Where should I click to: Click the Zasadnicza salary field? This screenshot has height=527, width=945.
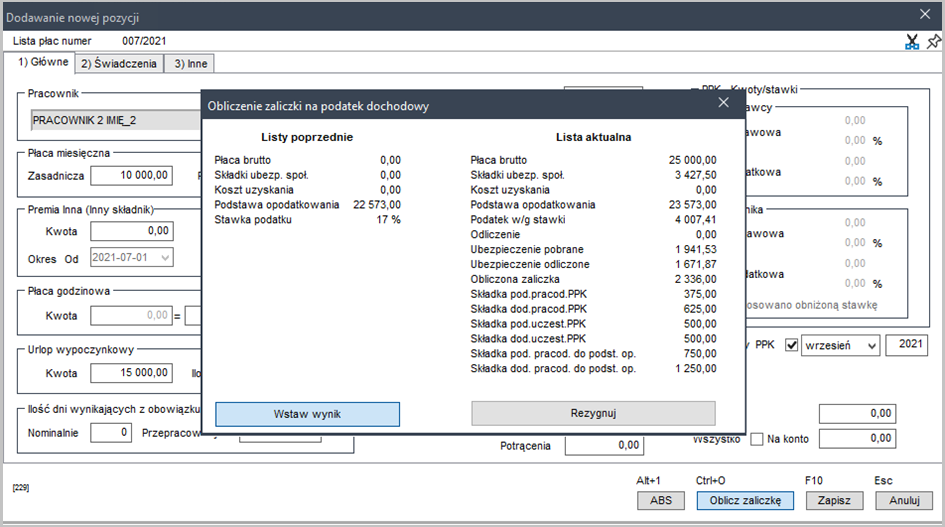[x=131, y=175]
